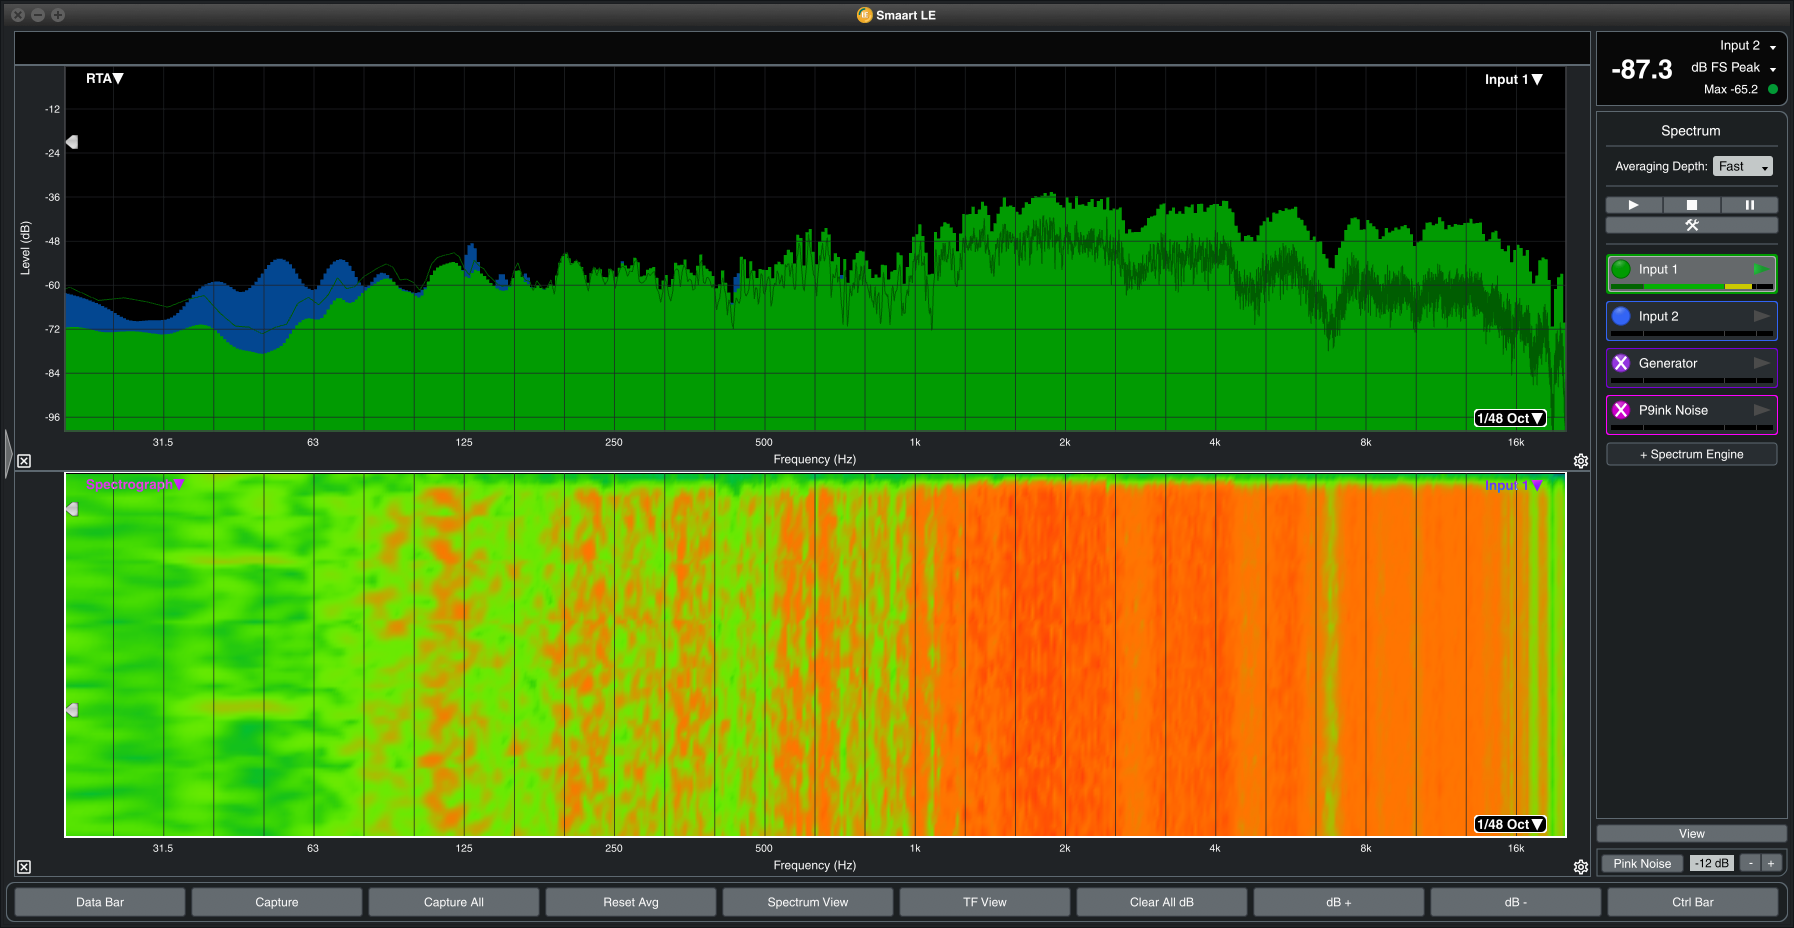Select the P9ink Noise engine row

coord(1692,415)
